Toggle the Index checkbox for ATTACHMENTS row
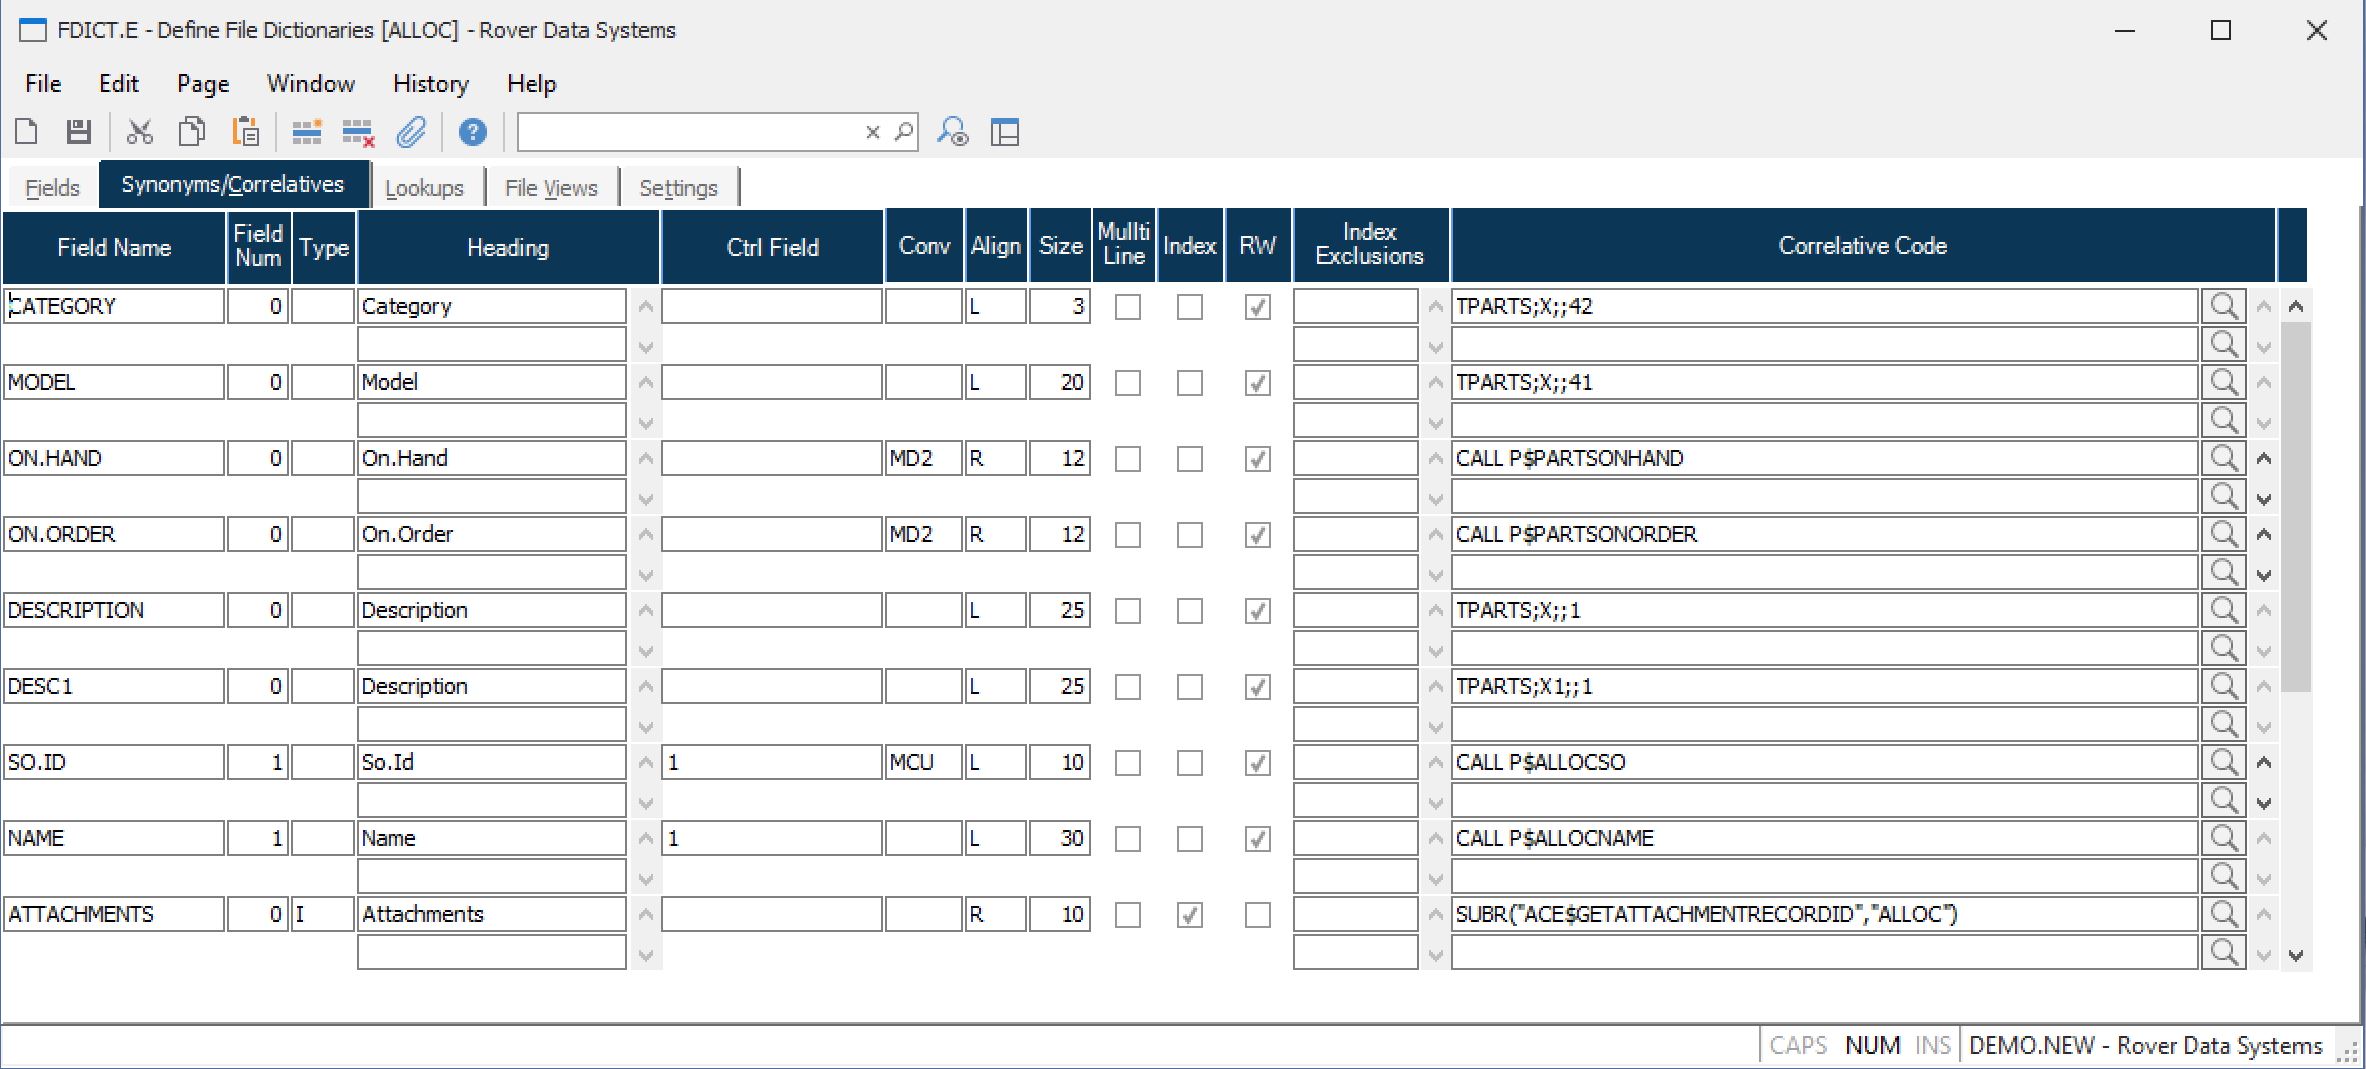This screenshot has height=1069, width=2366. tap(1189, 915)
